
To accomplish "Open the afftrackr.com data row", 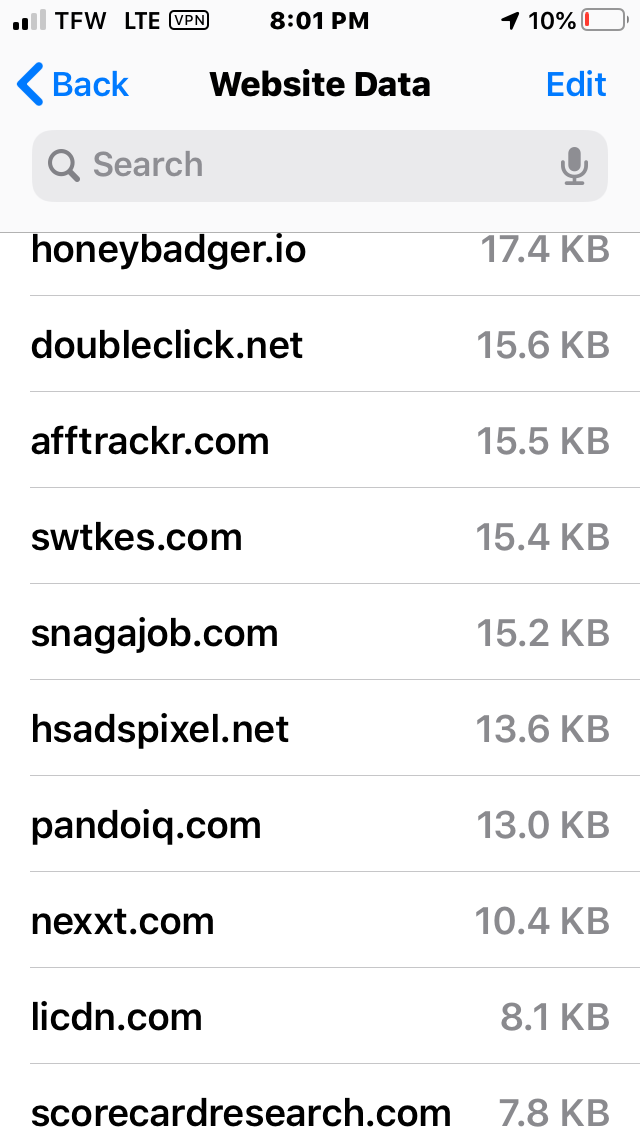I will pyautogui.click(x=320, y=440).
